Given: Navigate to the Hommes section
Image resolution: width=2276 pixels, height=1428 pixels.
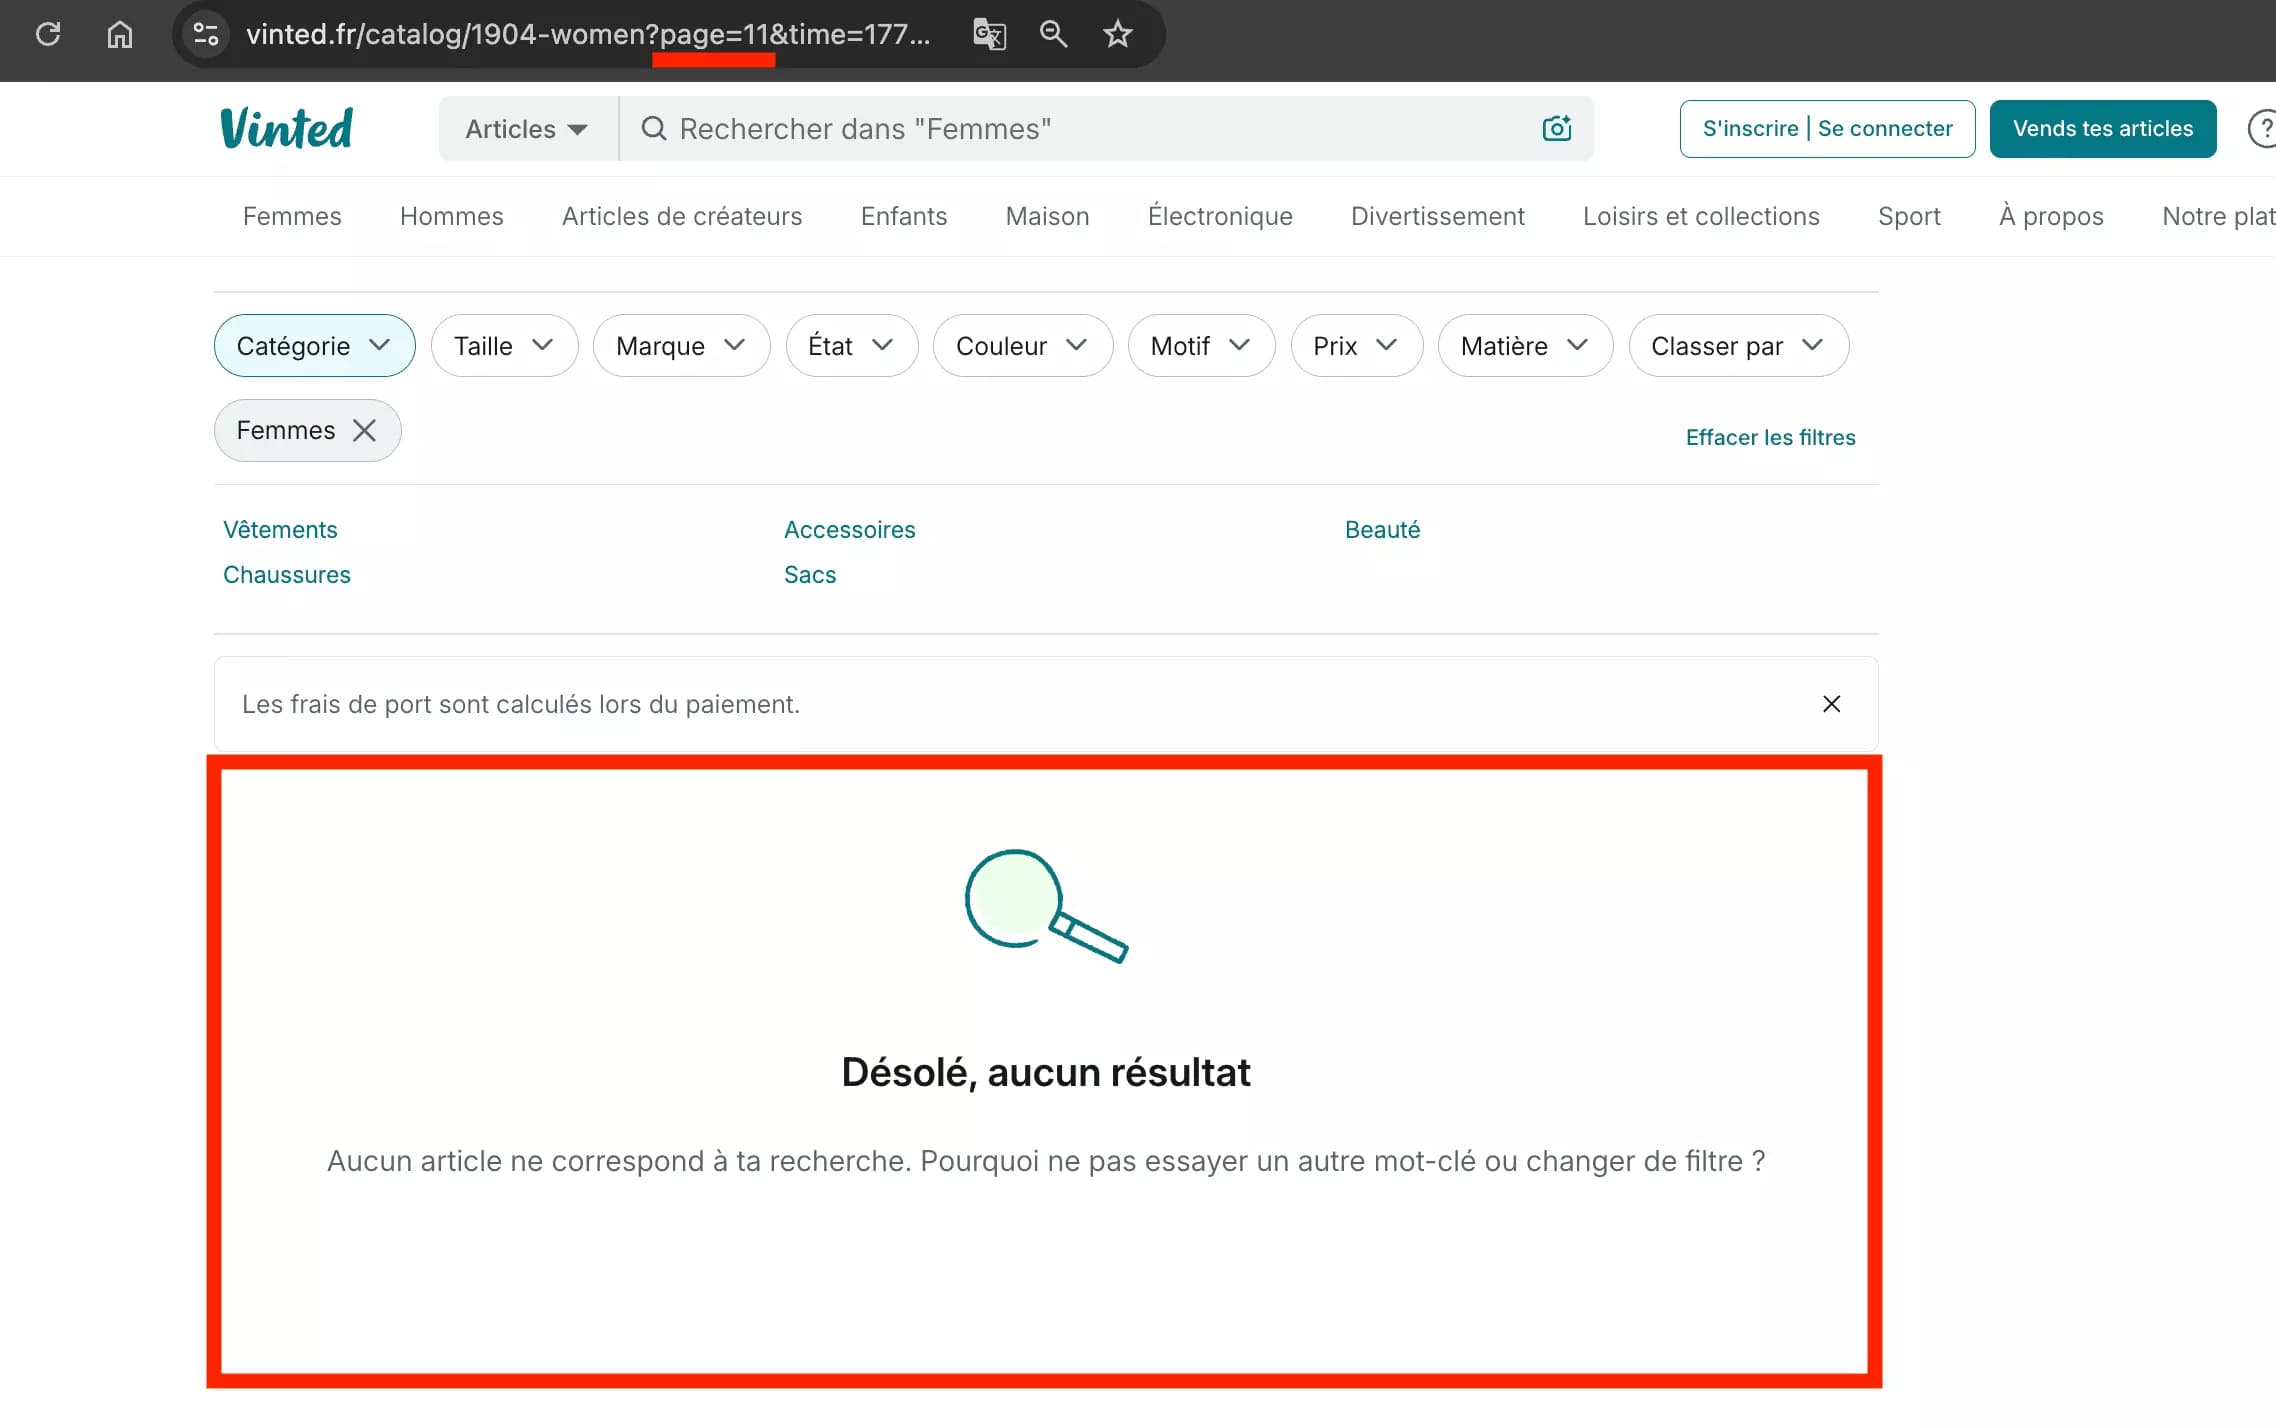Looking at the screenshot, I should [x=451, y=216].
